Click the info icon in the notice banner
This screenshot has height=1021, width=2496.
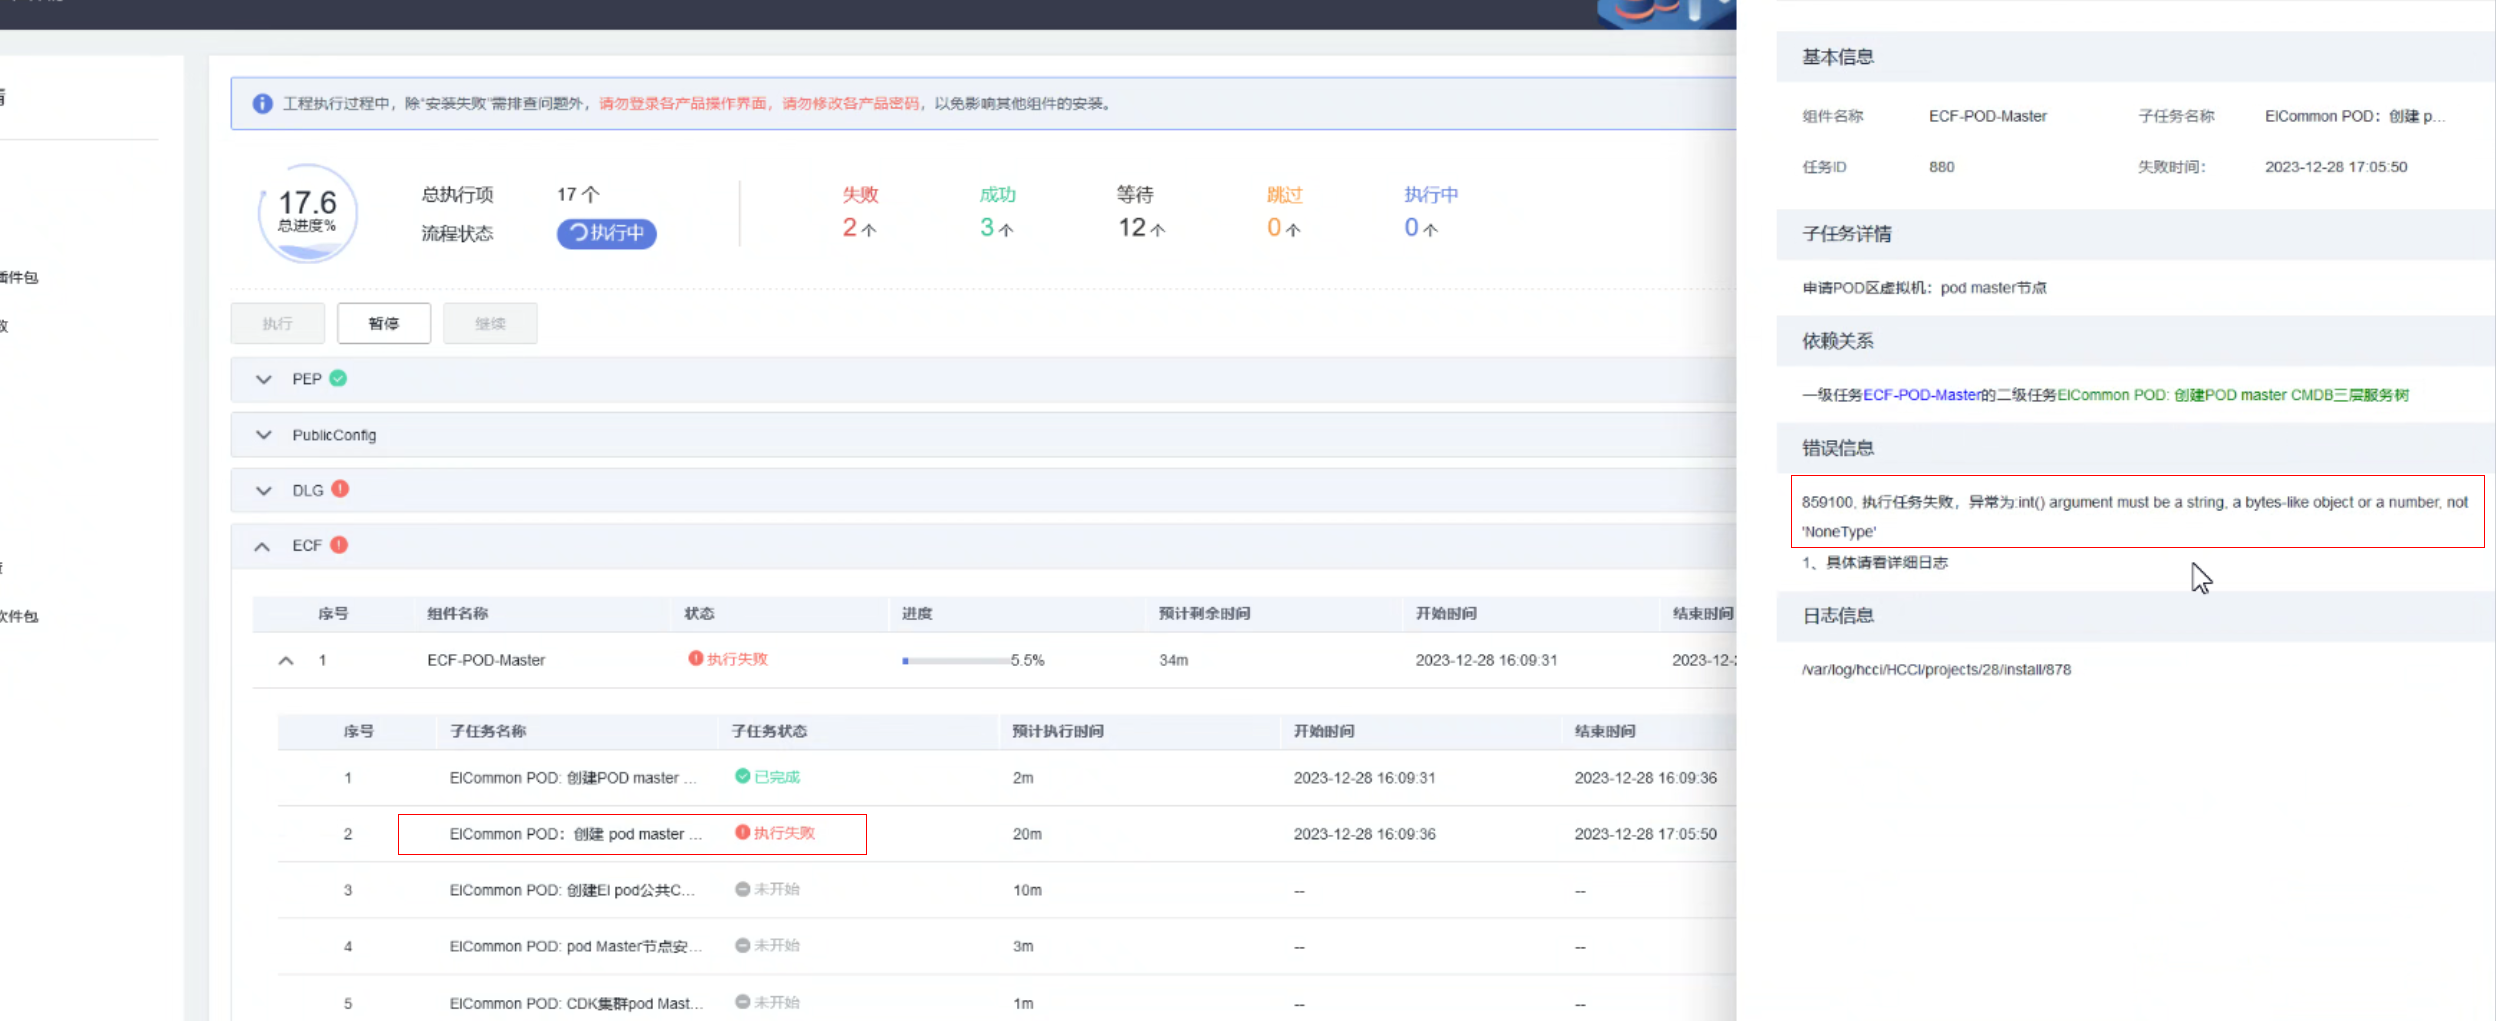262,104
